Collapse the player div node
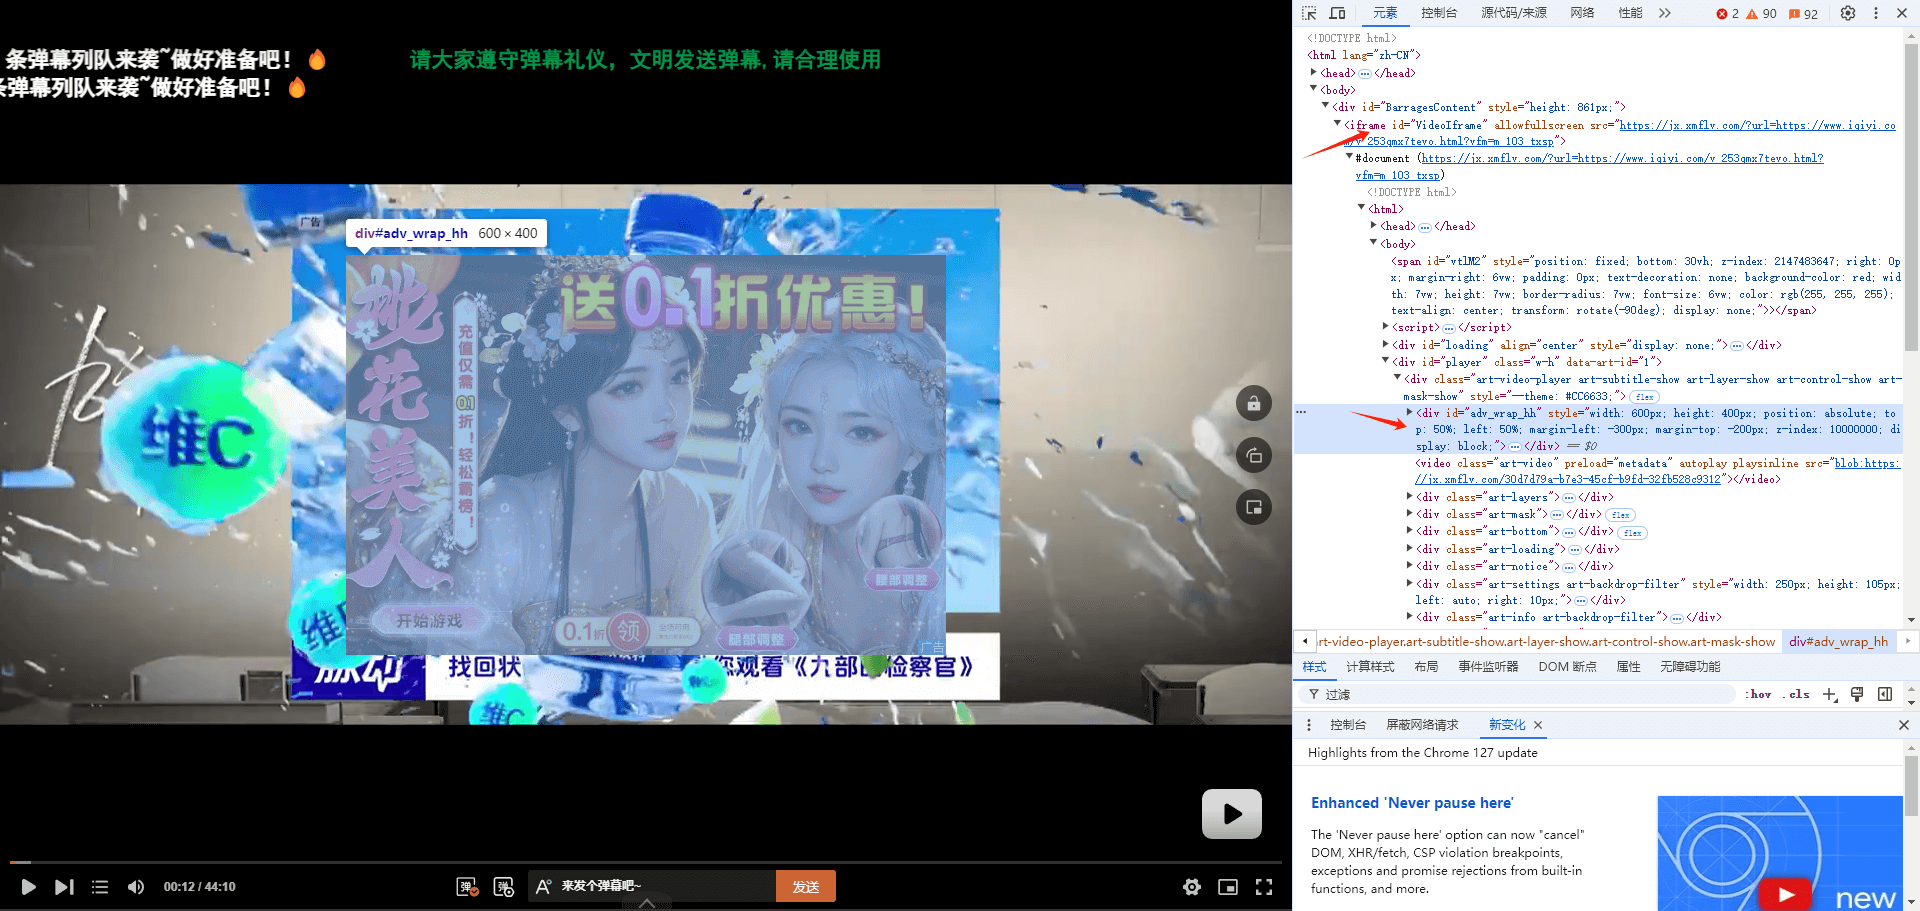 tap(1386, 361)
